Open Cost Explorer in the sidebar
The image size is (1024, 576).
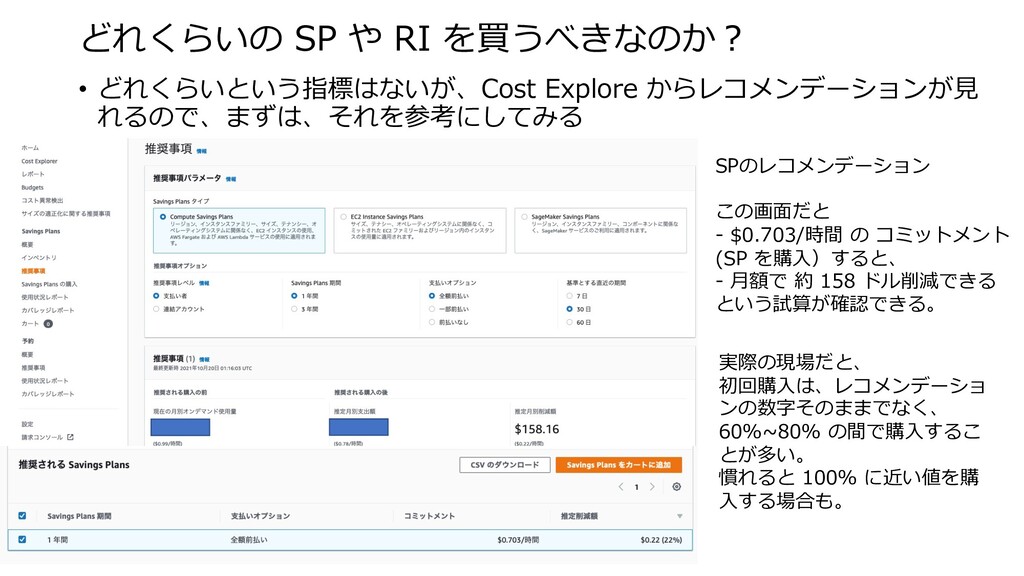click(x=39, y=161)
